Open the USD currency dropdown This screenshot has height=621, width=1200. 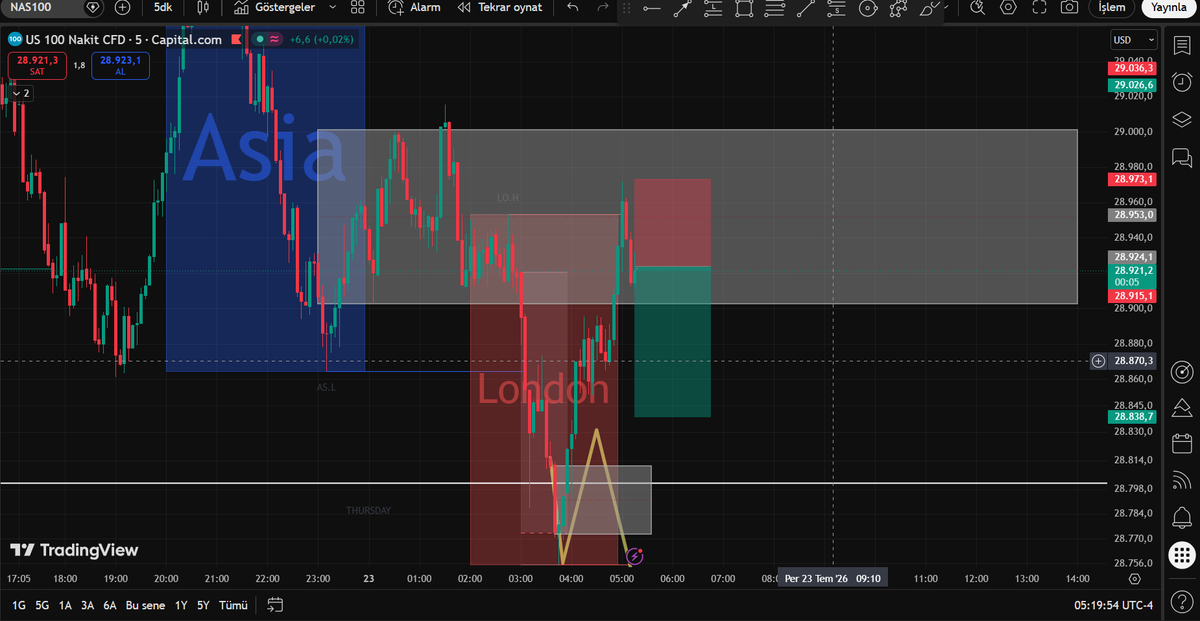[1133, 40]
